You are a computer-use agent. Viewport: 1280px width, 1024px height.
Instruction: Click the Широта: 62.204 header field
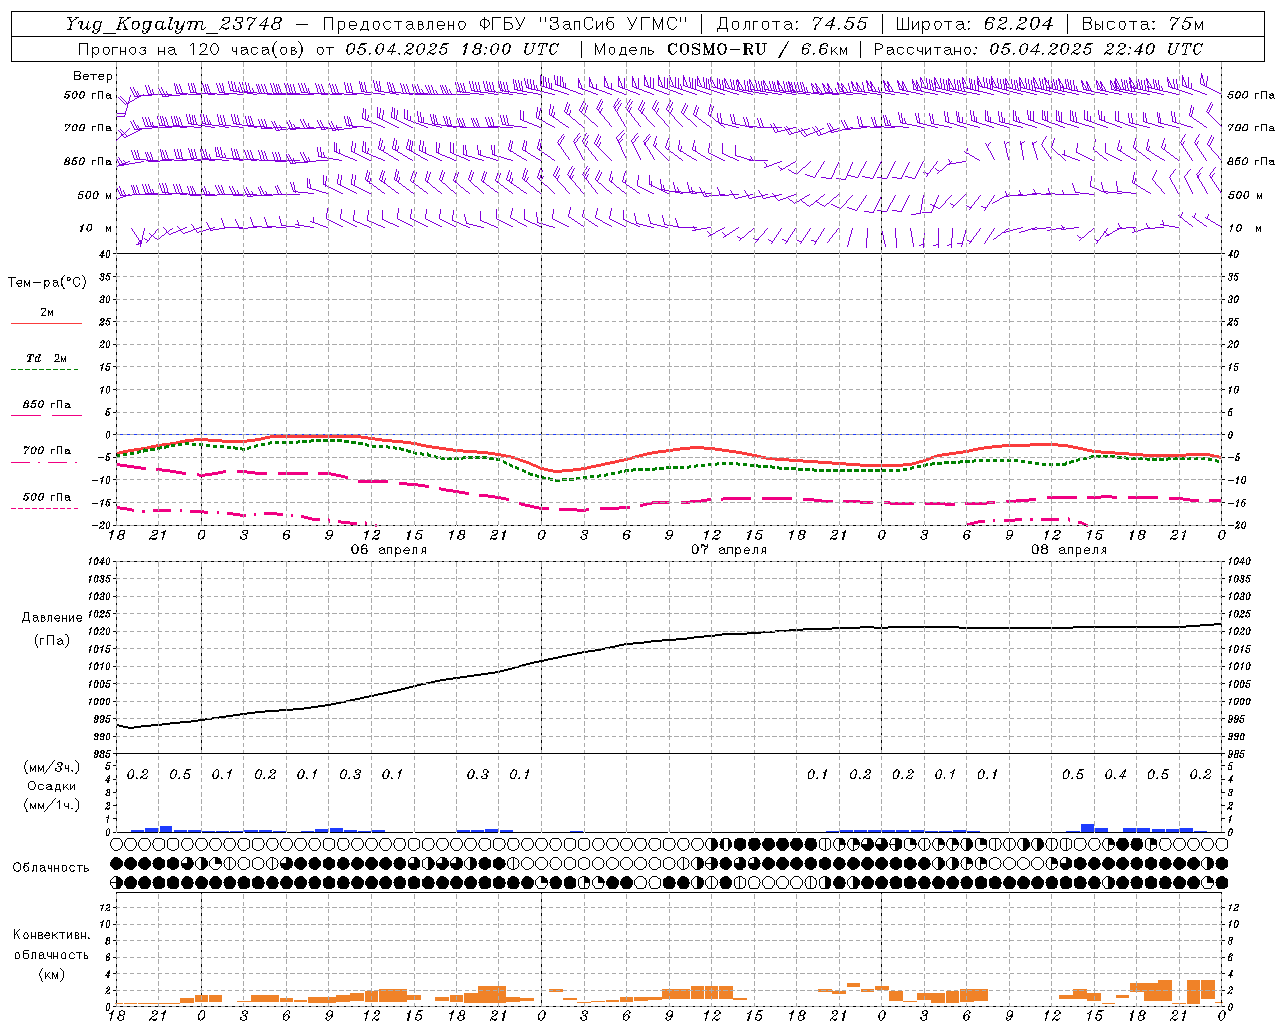coord(974,24)
